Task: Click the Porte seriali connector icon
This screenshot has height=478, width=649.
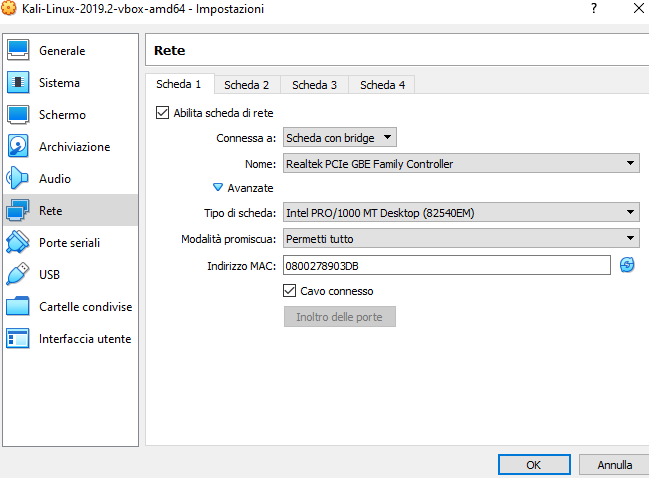Action: tap(18, 242)
